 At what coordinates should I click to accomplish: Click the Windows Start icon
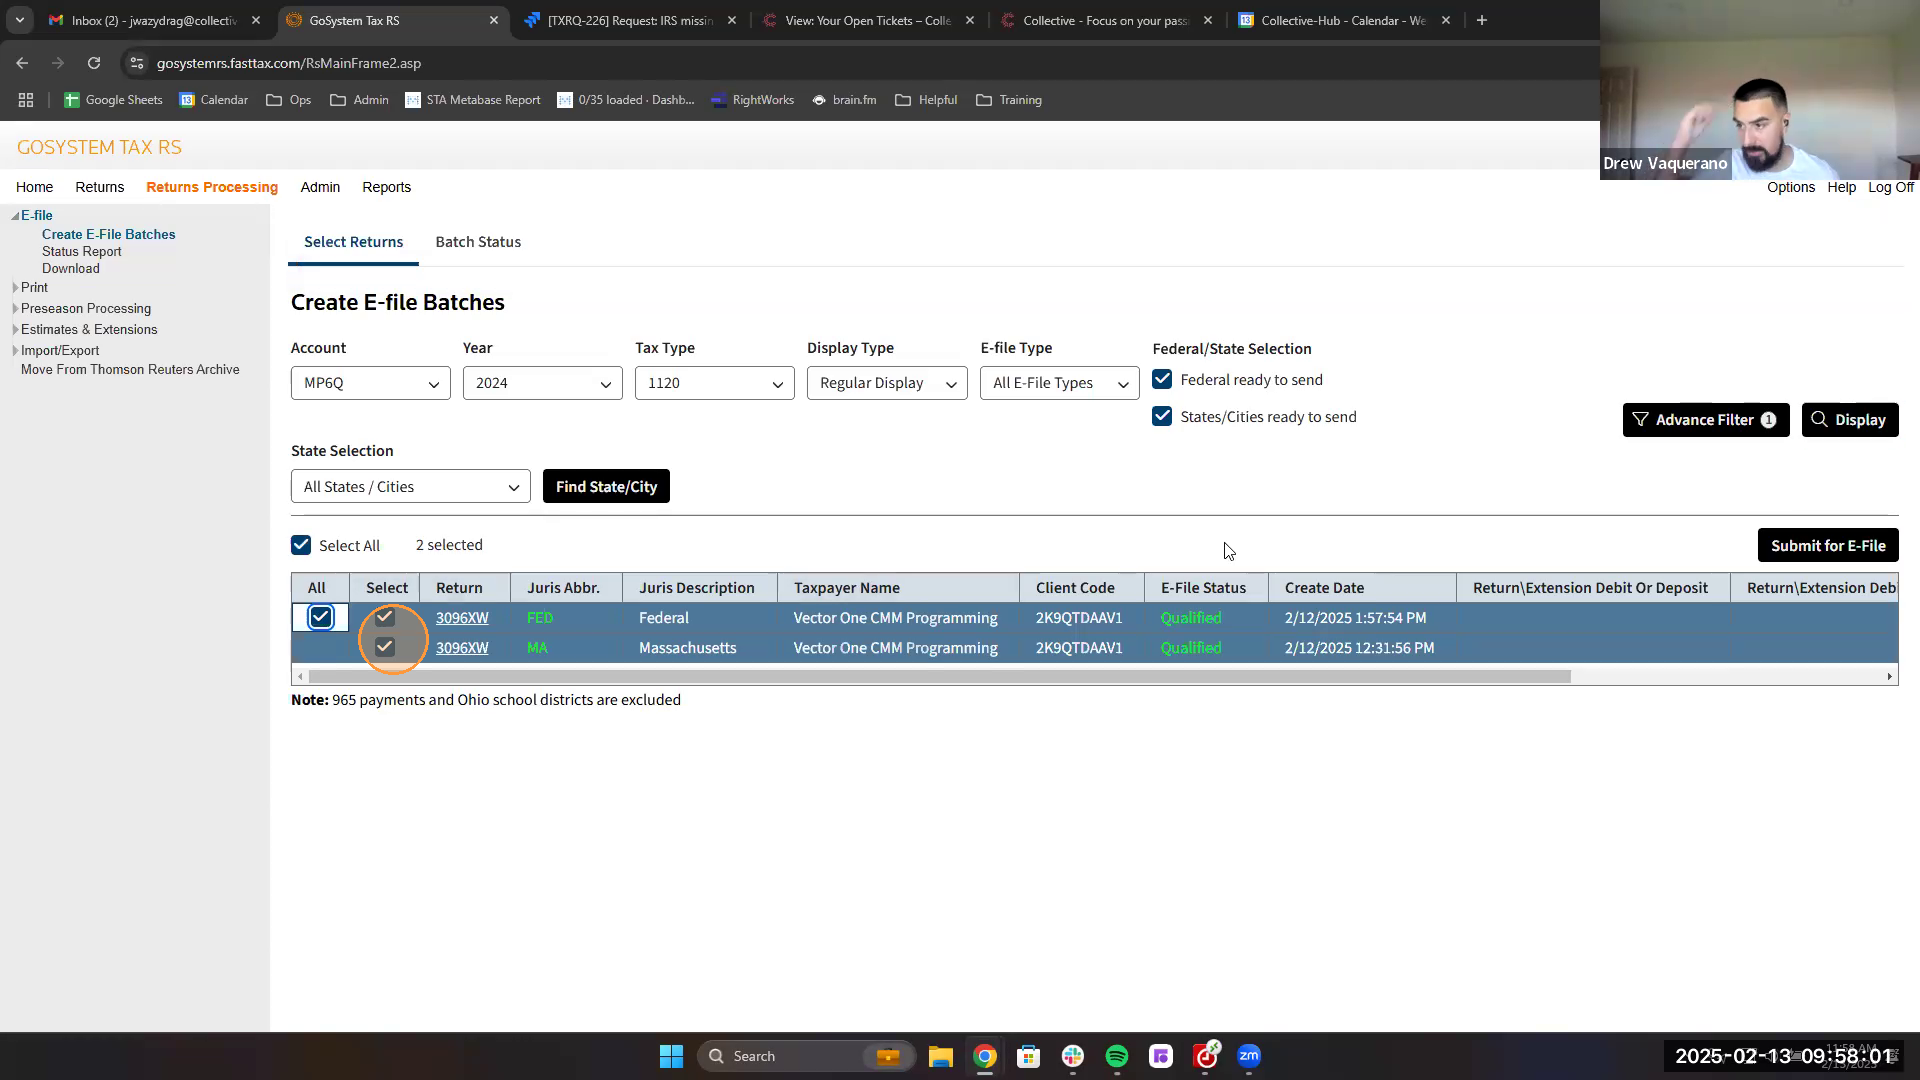(671, 1056)
